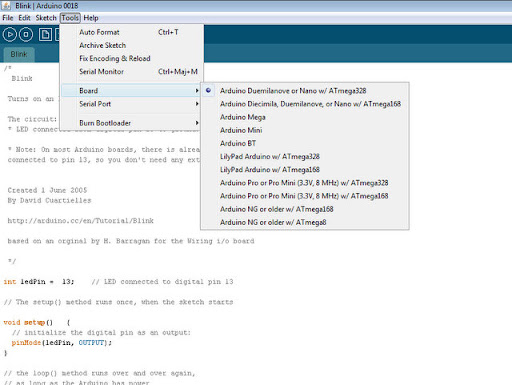The image size is (512, 385).
Task: Click the New sketch toolbar icon
Action: point(45,34)
